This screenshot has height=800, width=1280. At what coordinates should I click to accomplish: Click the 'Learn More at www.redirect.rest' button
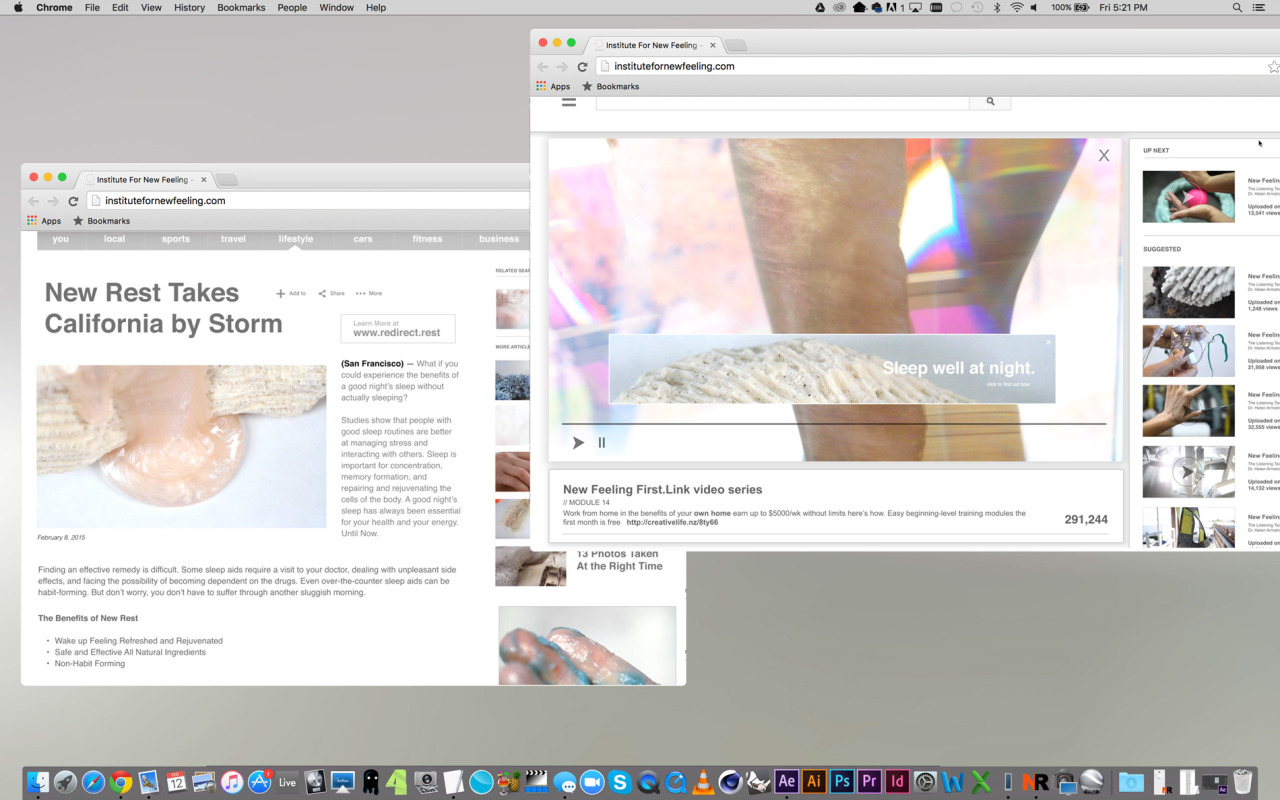(x=397, y=329)
